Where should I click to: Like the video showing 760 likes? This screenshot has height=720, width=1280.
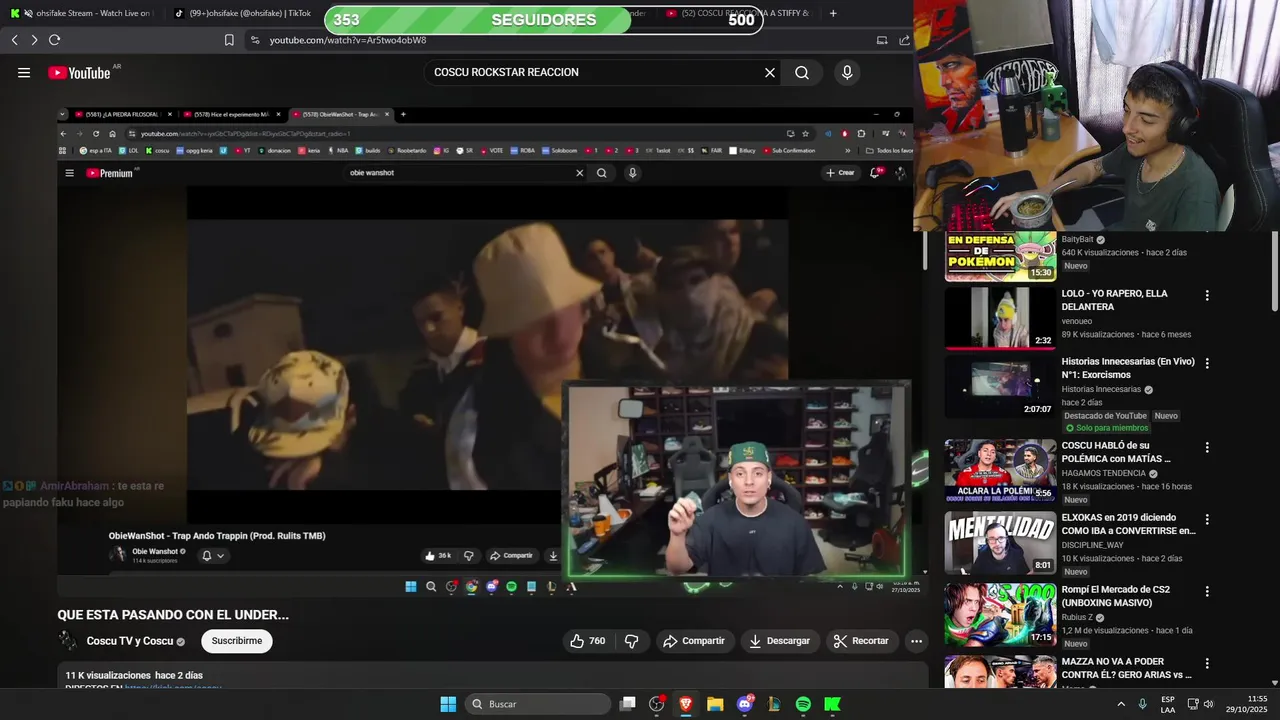587,641
